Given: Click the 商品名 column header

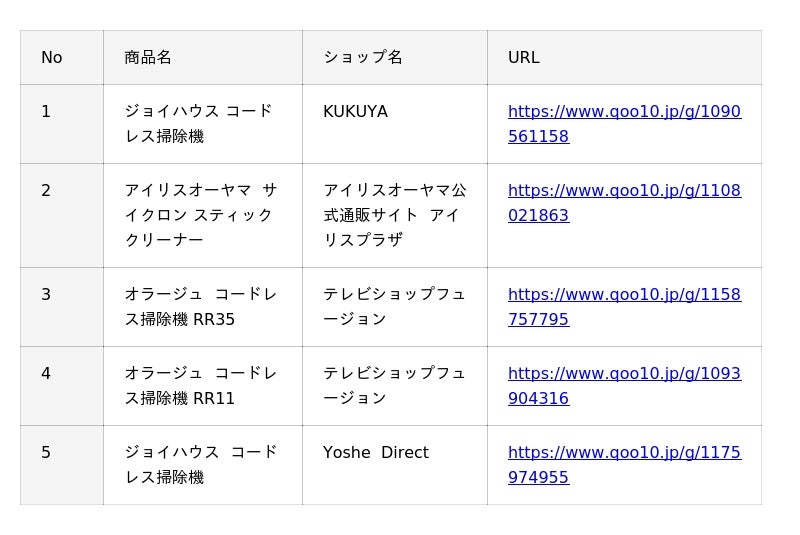Looking at the screenshot, I should click(x=148, y=58).
